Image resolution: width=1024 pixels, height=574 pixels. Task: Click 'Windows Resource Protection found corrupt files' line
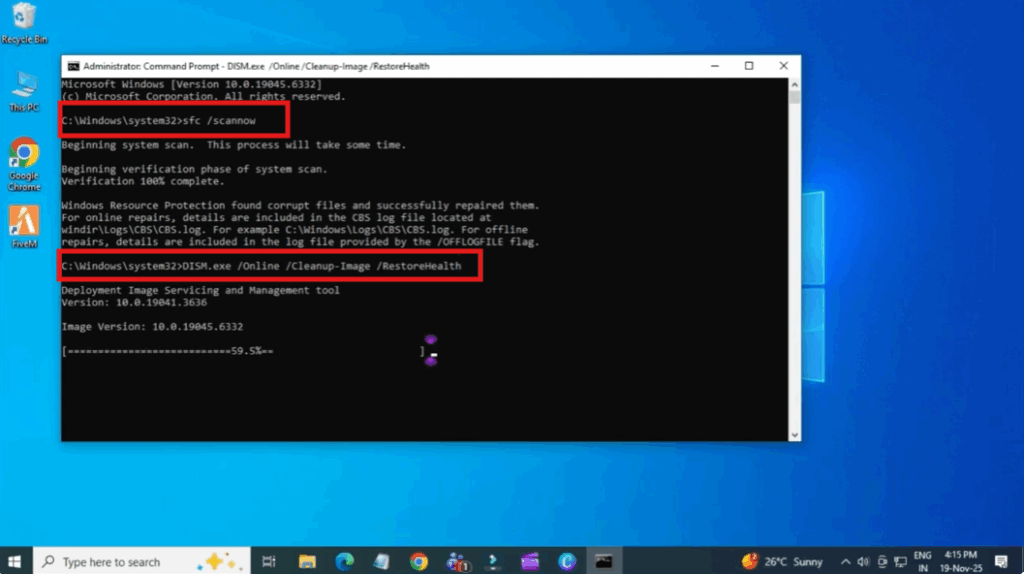[x=300, y=206]
